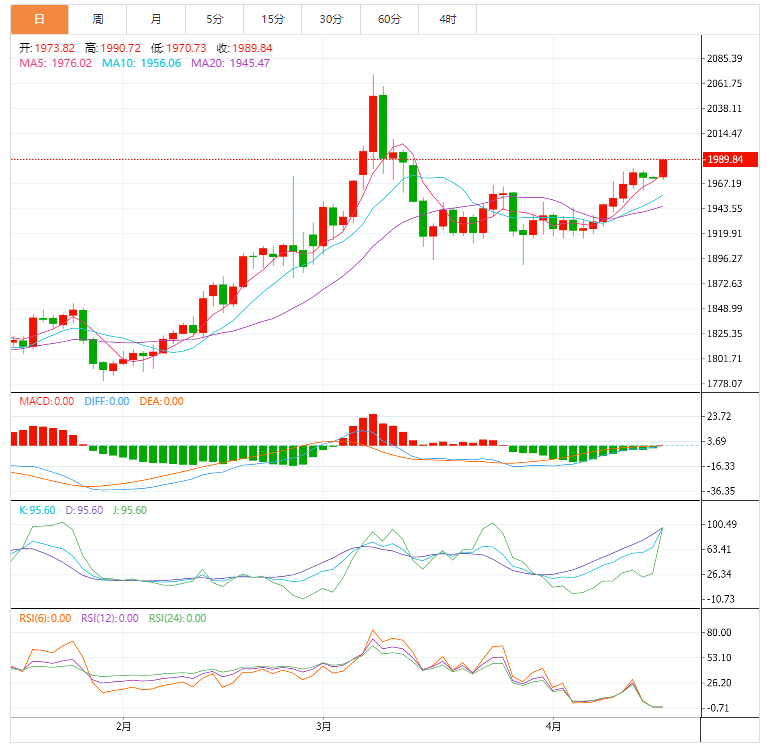
Task: Click the 1943.55 price axis value
Action: pyautogui.click(x=724, y=208)
